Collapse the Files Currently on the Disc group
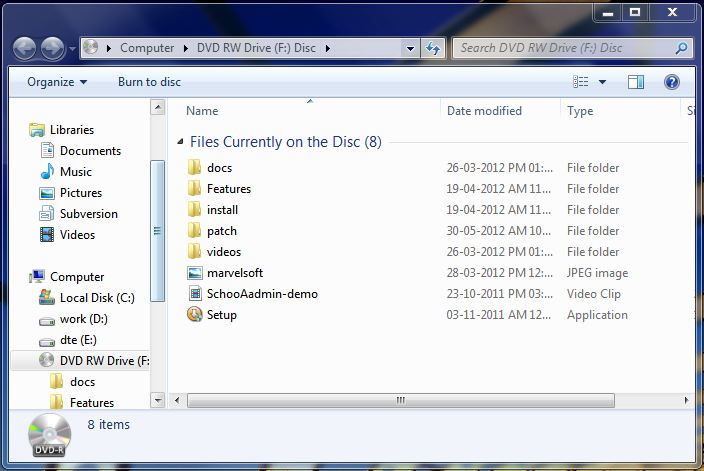 coord(180,143)
